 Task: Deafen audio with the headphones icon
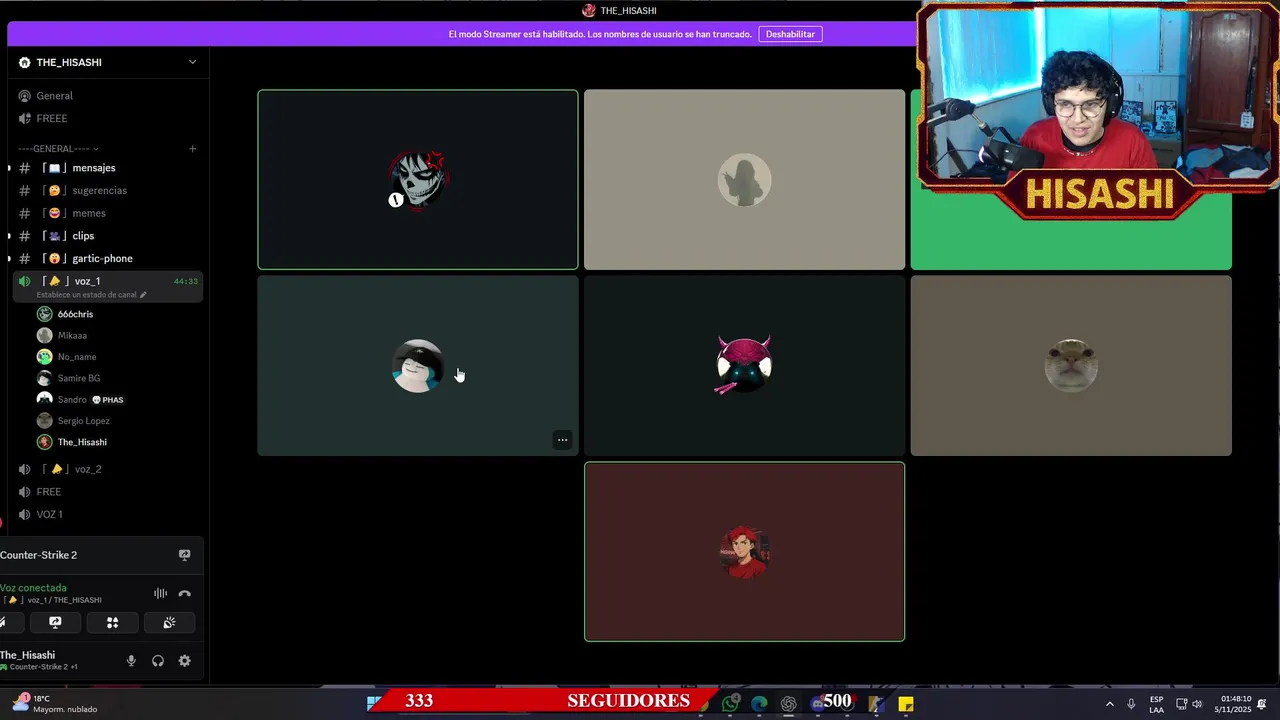tap(158, 661)
